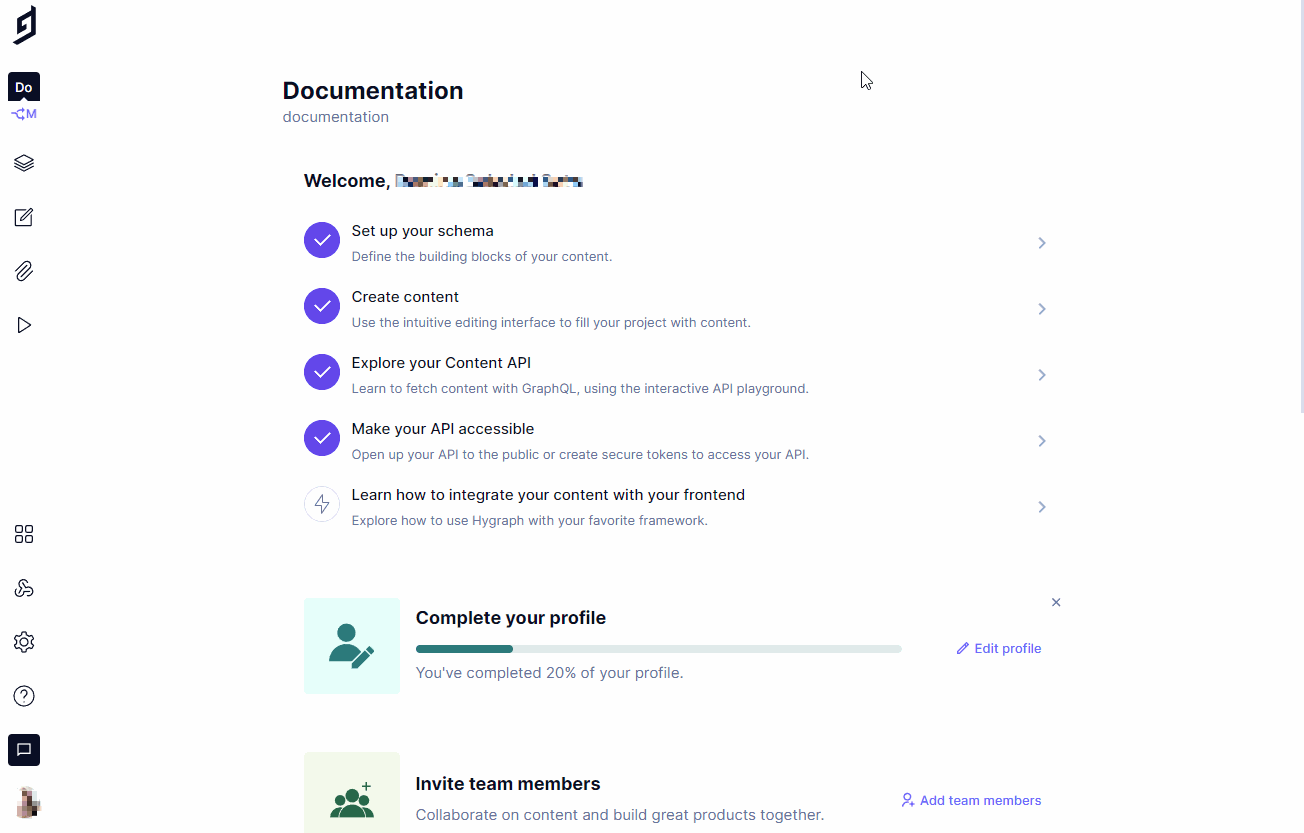Image resolution: width=1304 pixels, height=833 pixels.
Task: Open the Assets section via the paperclip icon
Action: click(24, 271)
